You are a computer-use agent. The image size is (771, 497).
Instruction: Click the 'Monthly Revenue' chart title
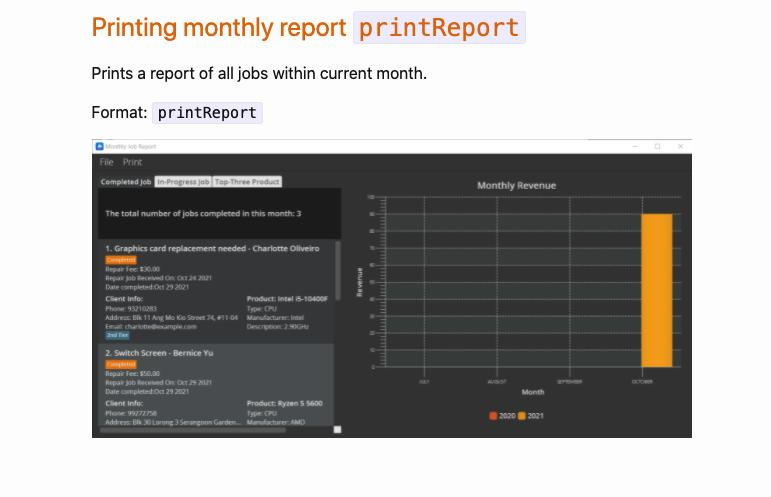(x=516, y=186)
